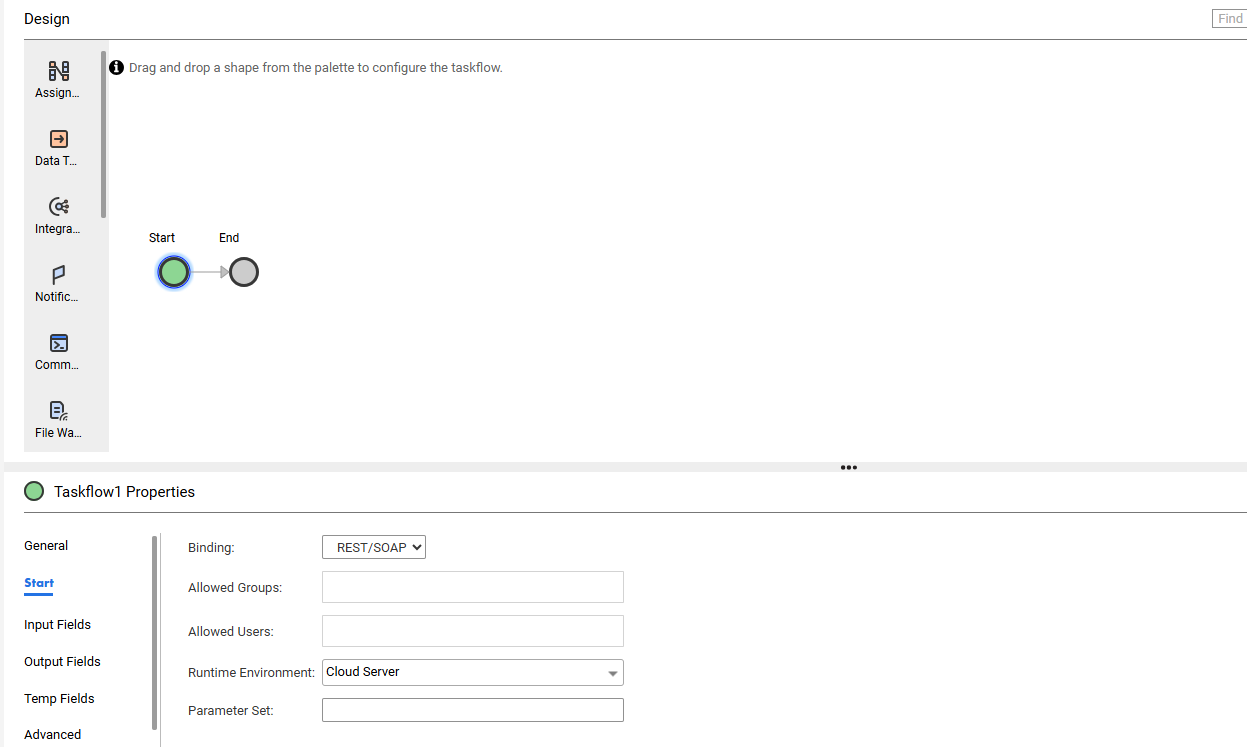Choose the Integration step icon in palette
This screenshot has width=1247, height=747.
(58, 206)
